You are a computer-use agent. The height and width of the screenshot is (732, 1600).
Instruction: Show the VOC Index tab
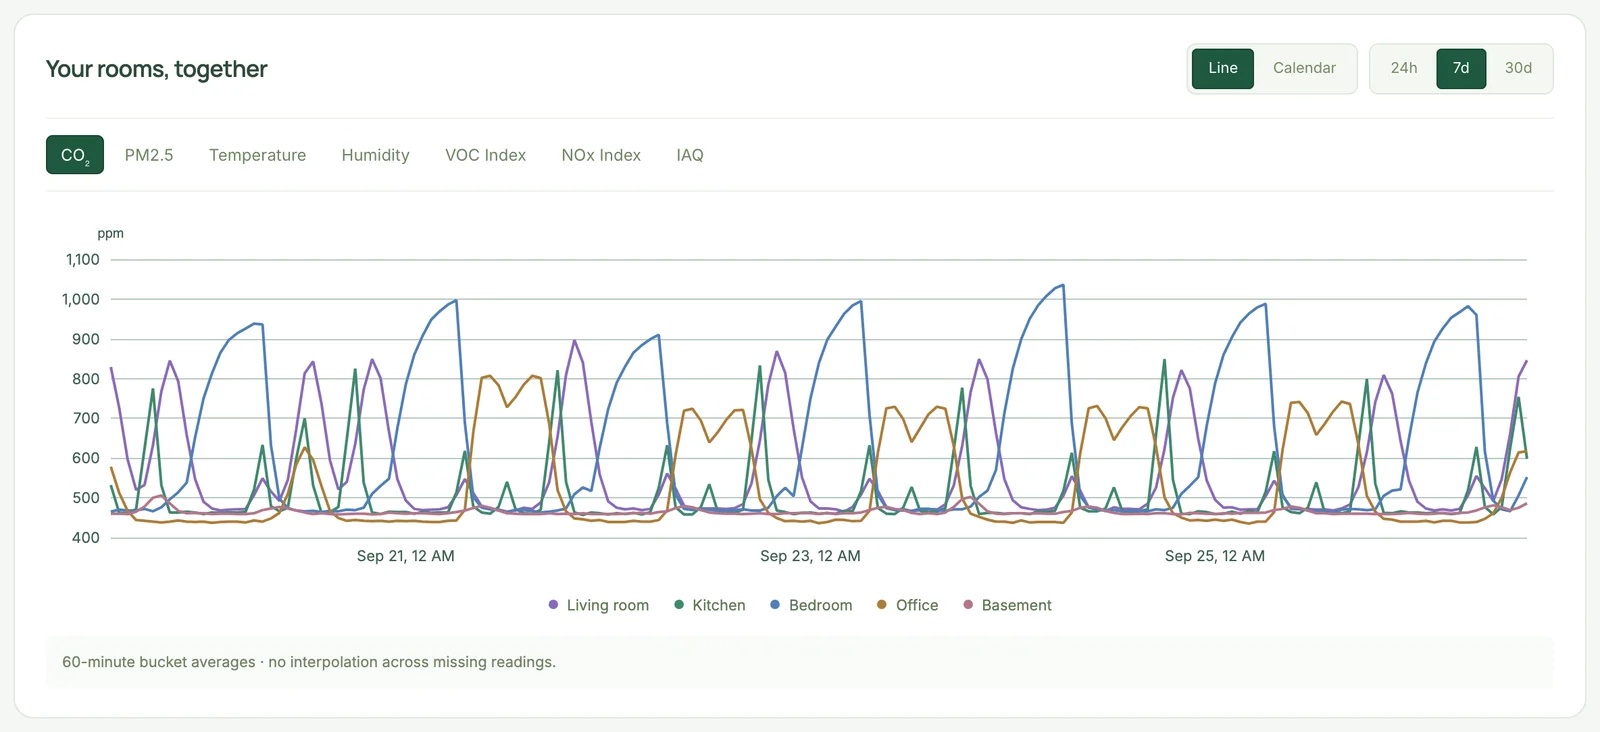[x=485, y=155]
